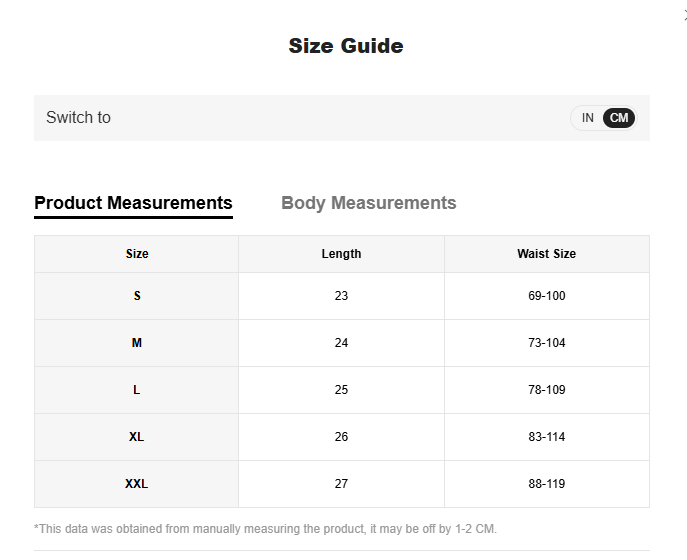The height and width of the screenshot is (560, 687).
Task: Select the L size row label
Action: [137, 390]
